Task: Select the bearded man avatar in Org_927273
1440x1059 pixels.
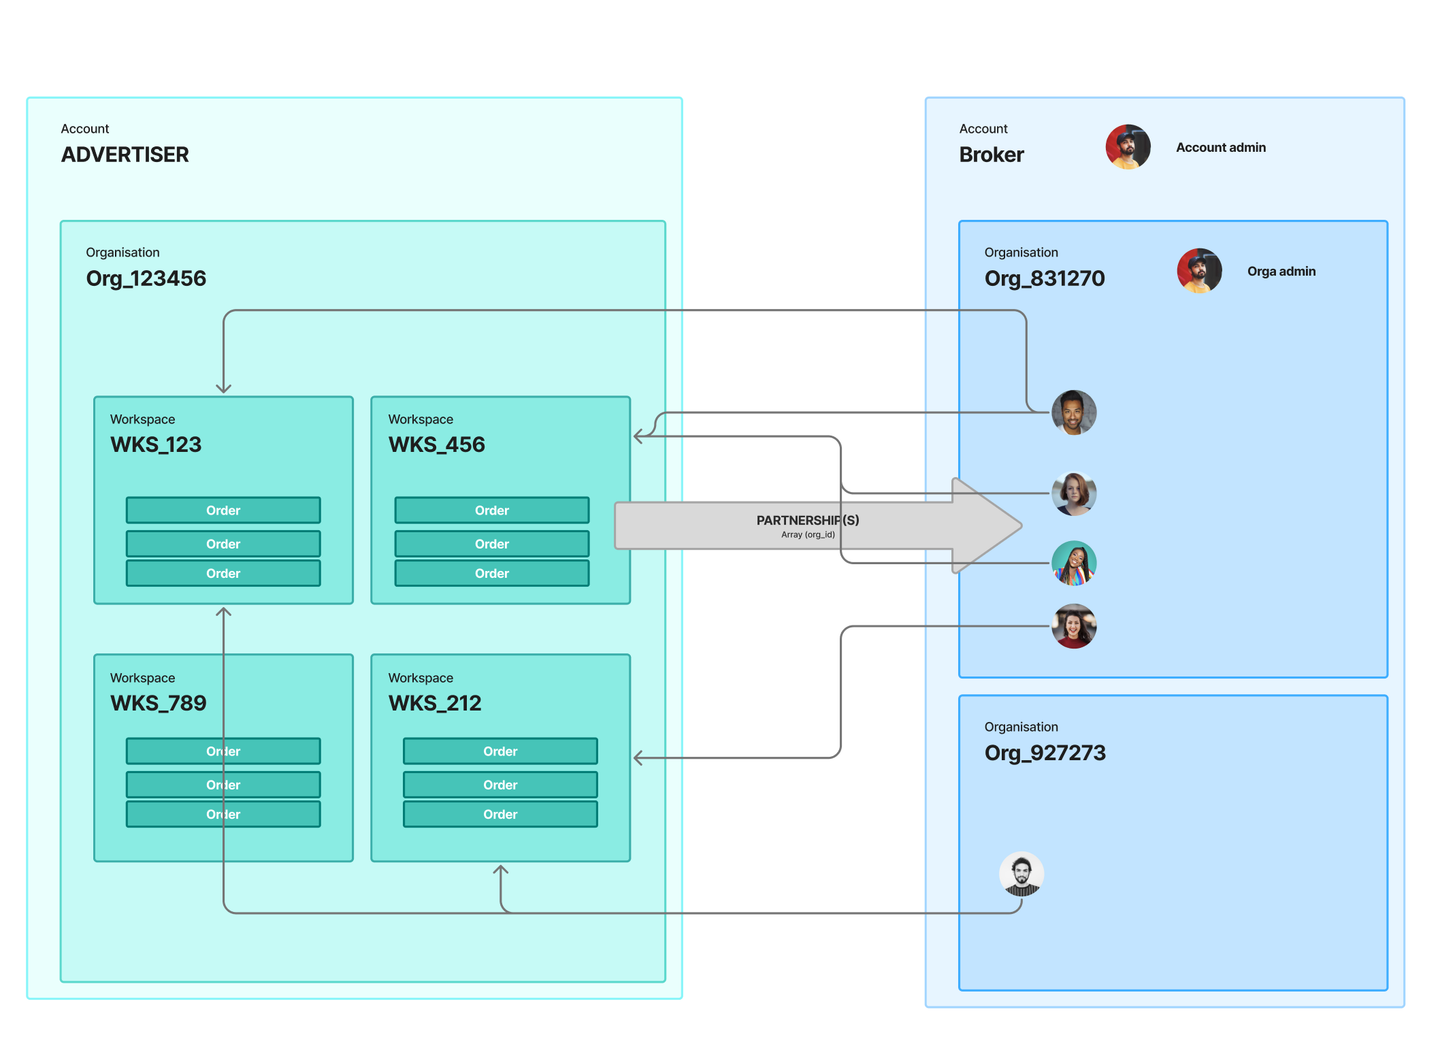Action: [1021, 874]
